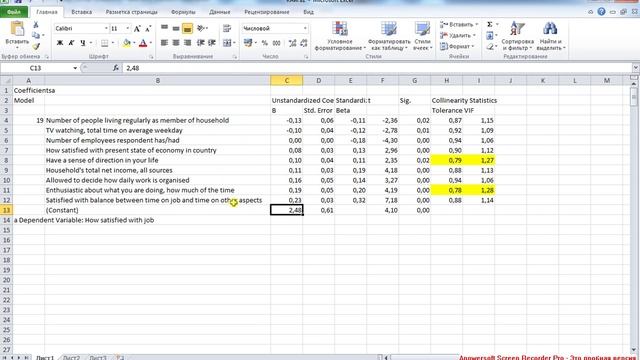Switch to the Вставка ribbon tab

click(x=82, y=12)
